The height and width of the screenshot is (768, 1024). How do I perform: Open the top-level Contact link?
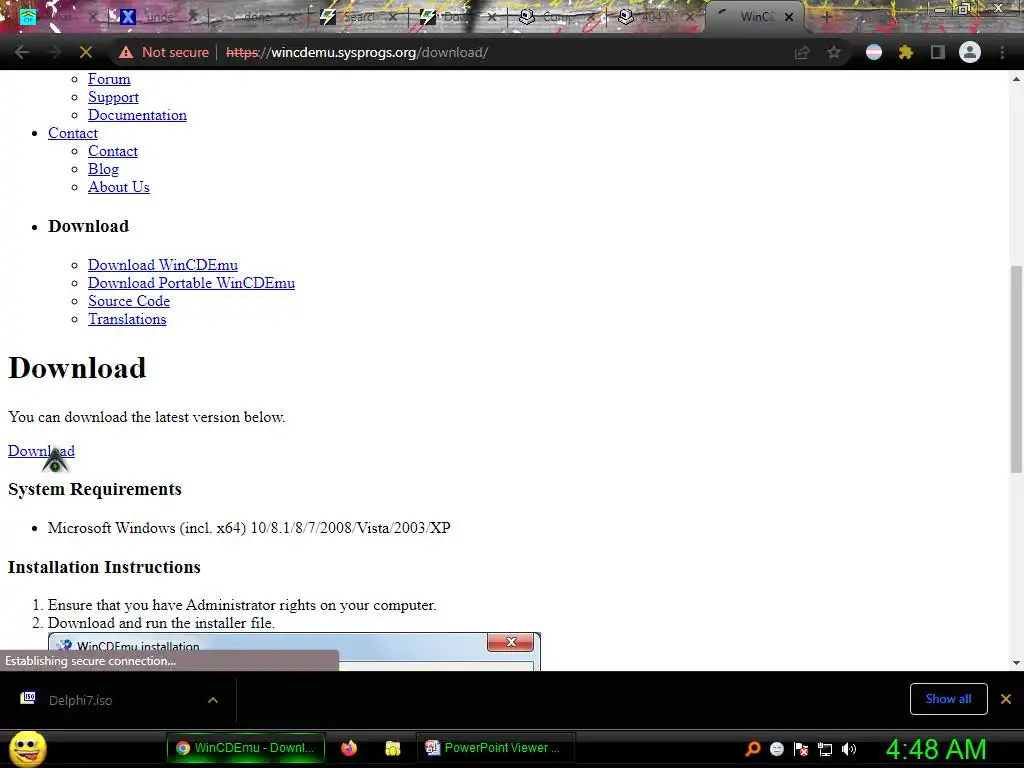click(72, 133)
